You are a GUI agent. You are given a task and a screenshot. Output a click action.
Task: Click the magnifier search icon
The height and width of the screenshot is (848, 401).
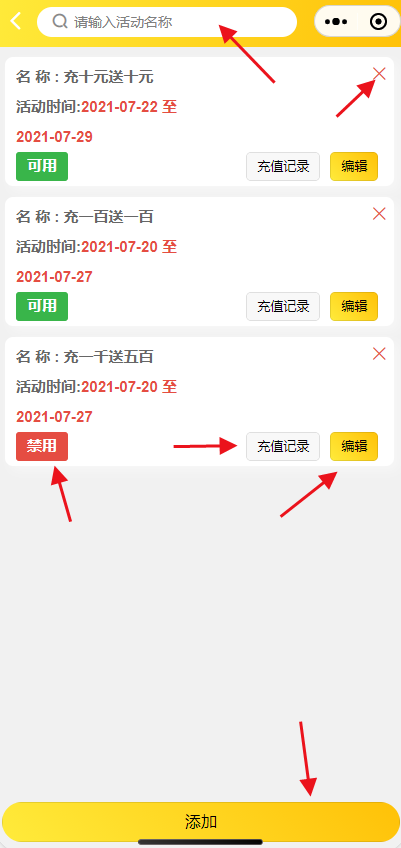point(60,22)
